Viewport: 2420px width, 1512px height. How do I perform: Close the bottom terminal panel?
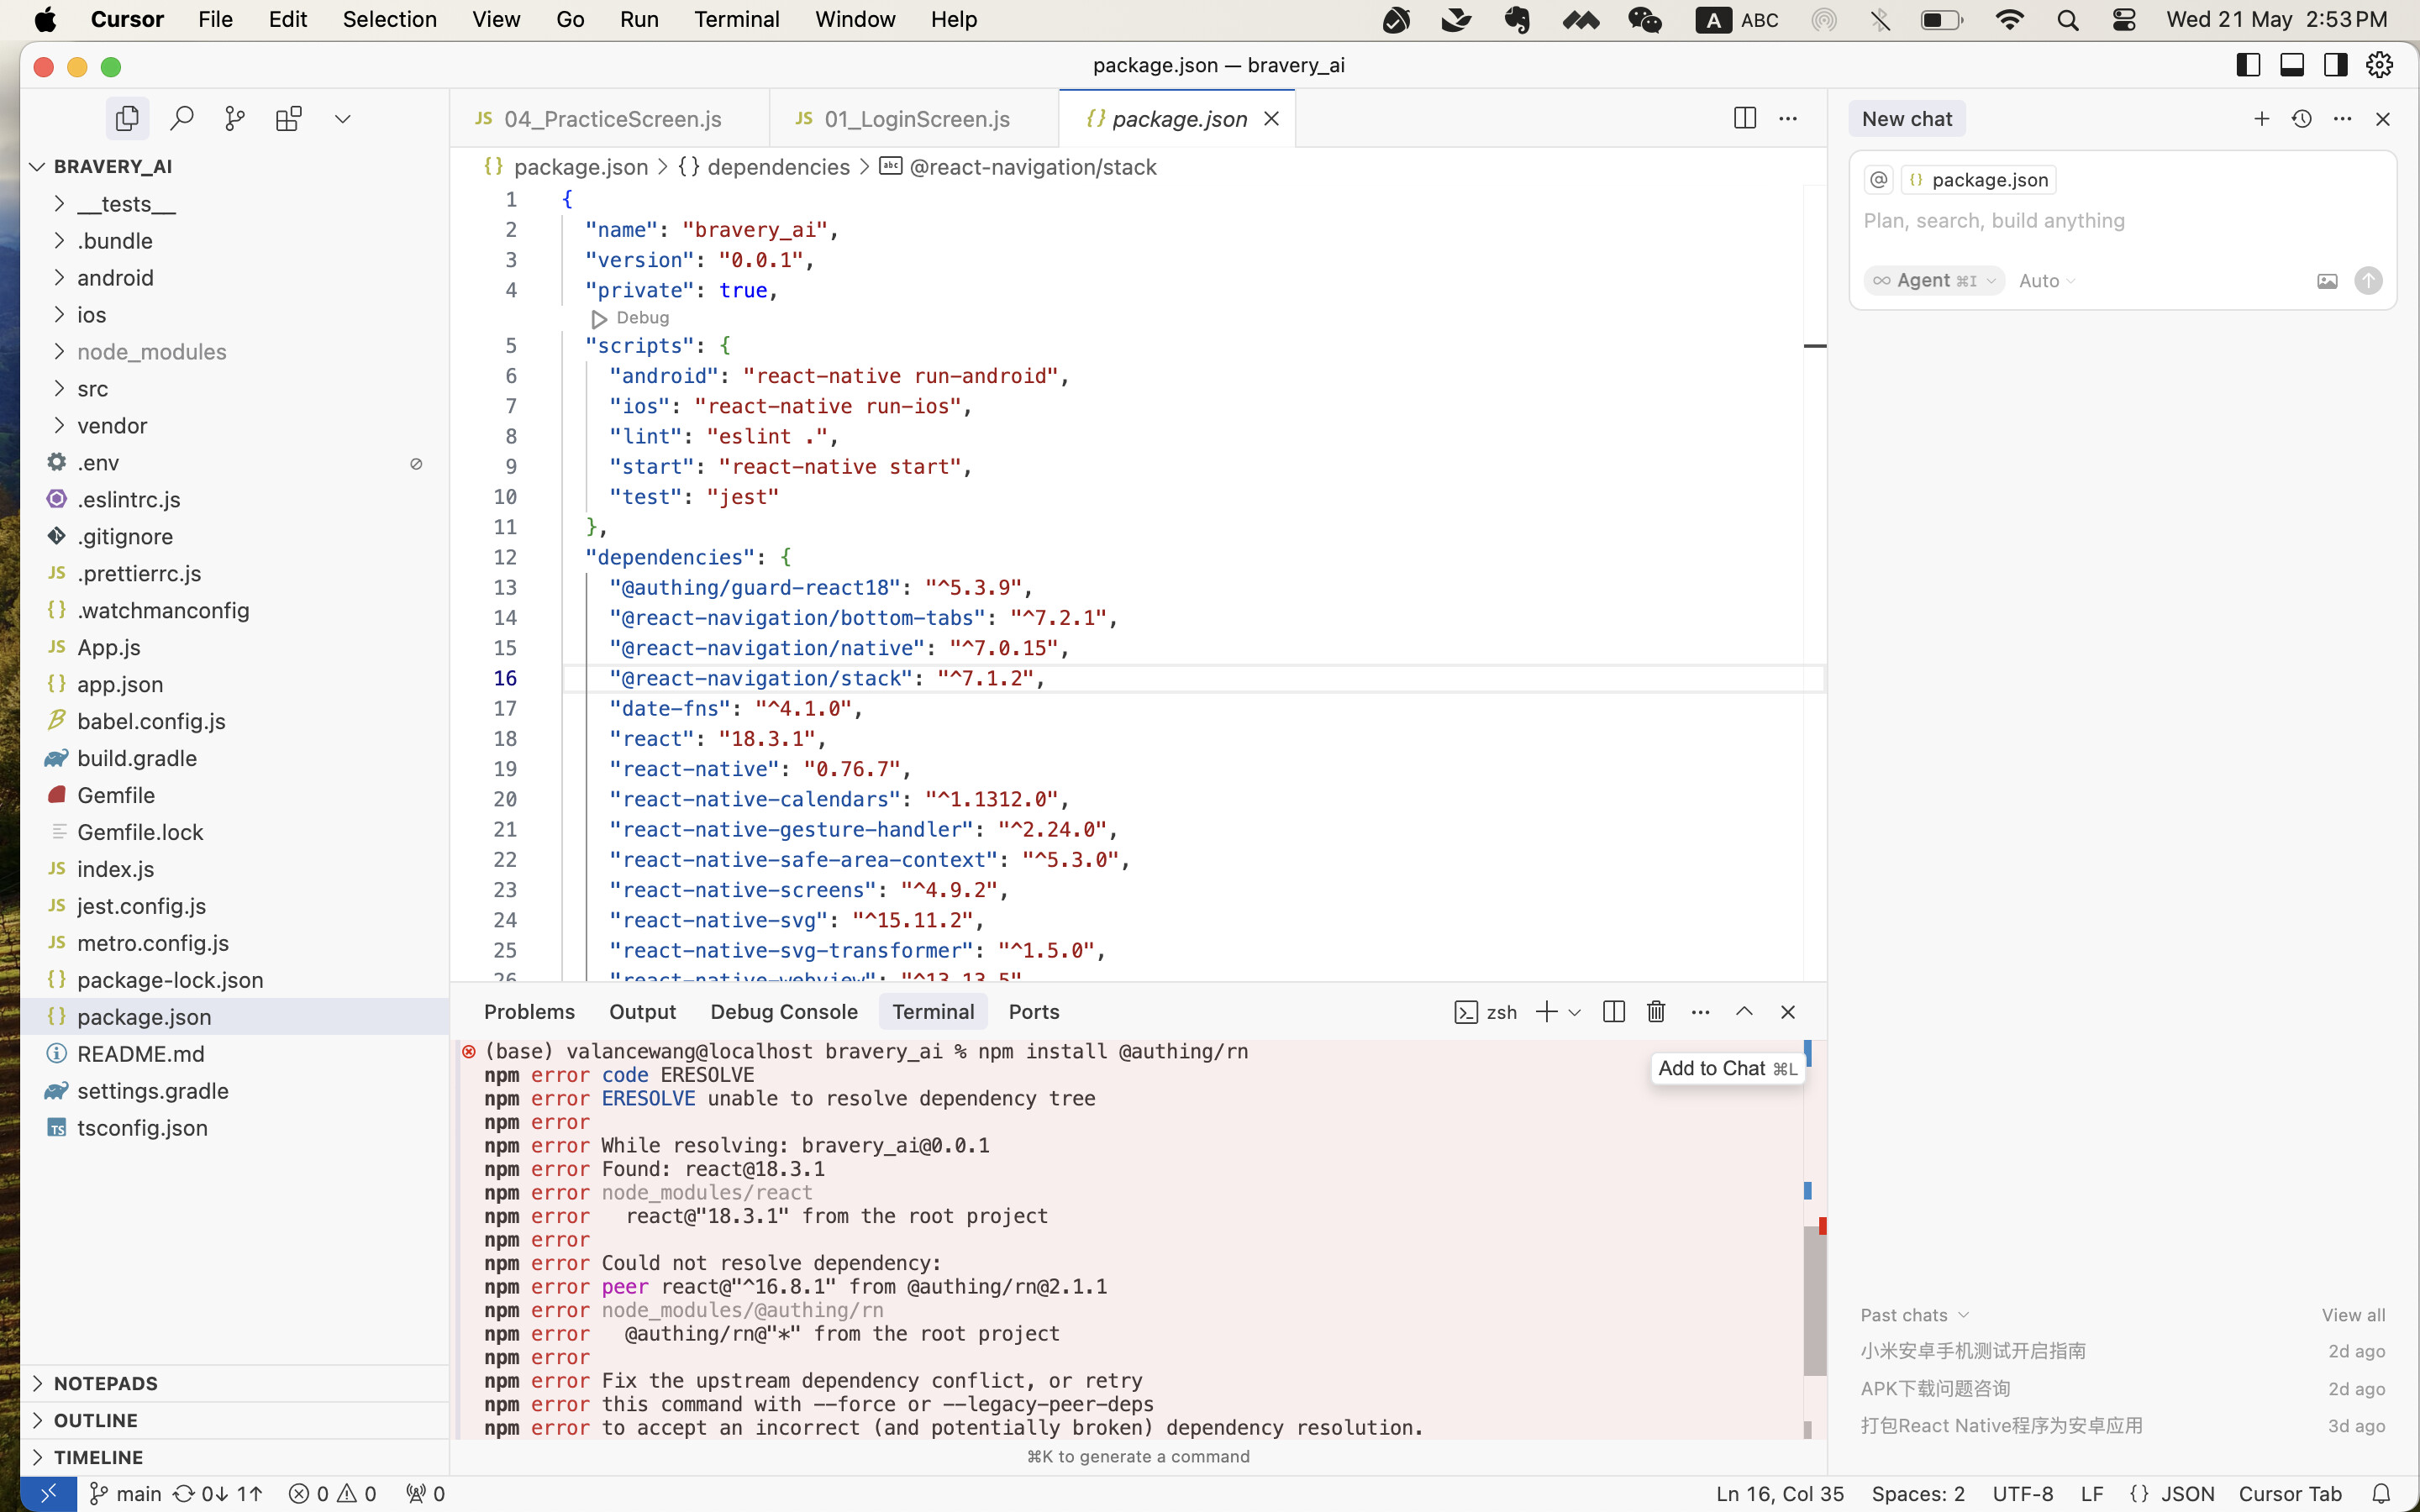click(1788, 1012)
